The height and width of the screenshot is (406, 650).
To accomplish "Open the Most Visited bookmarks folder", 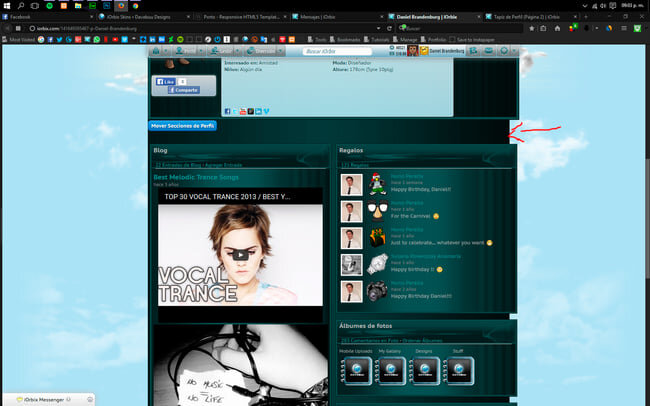I will point(19,39).
